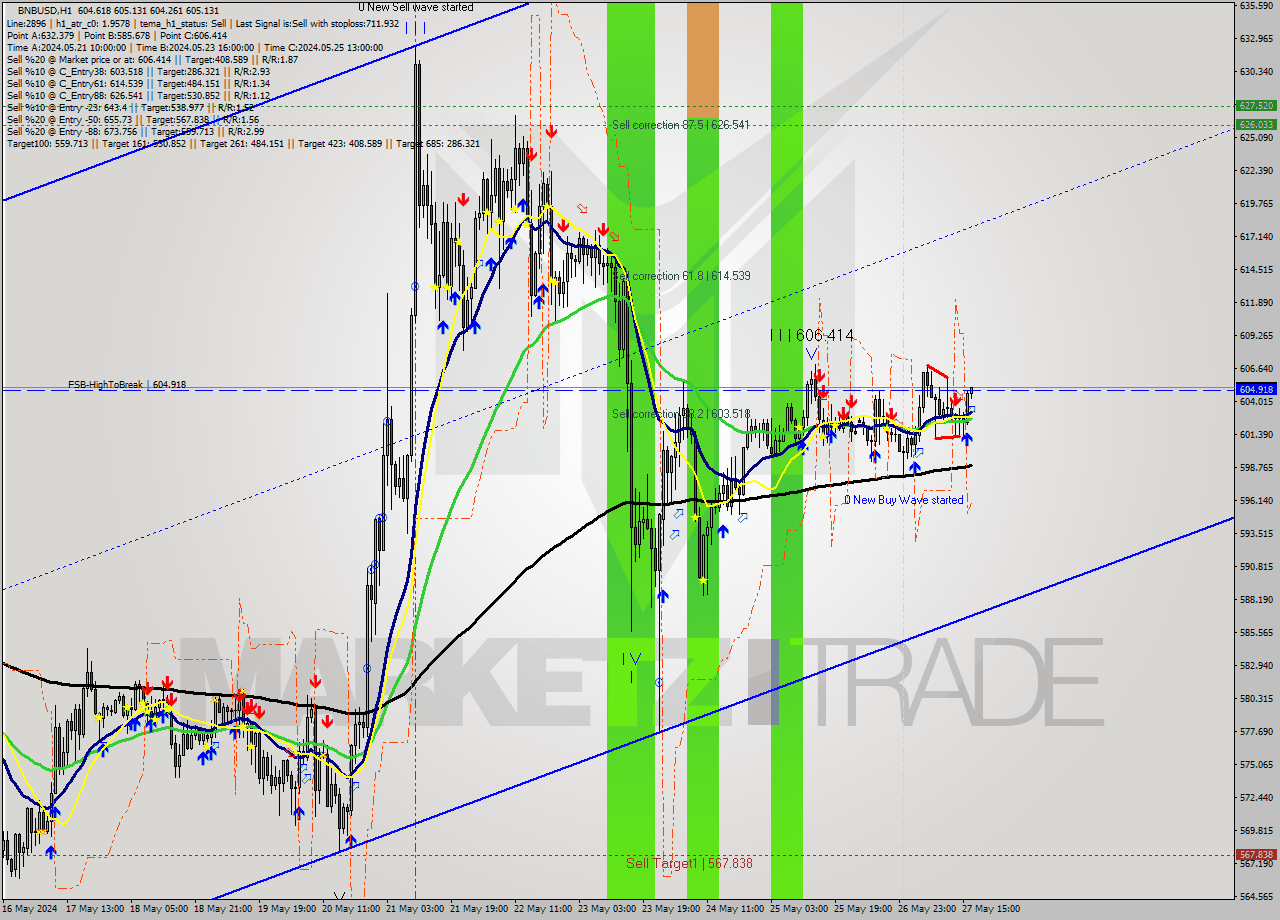The image size is (1280, 920).
Task: Select the 'Sell correction 87.5 | 626.541' label
Action: (681, 125)
